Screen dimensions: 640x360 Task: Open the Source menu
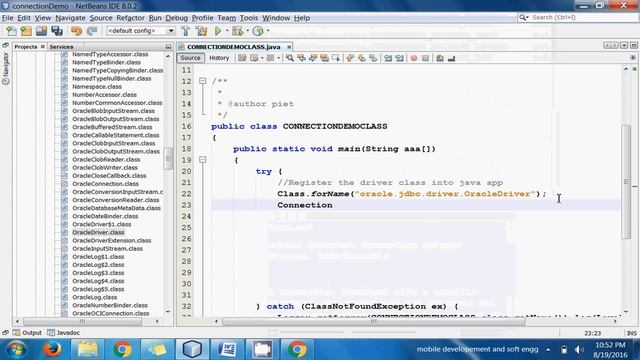click(x=101, y=18)
